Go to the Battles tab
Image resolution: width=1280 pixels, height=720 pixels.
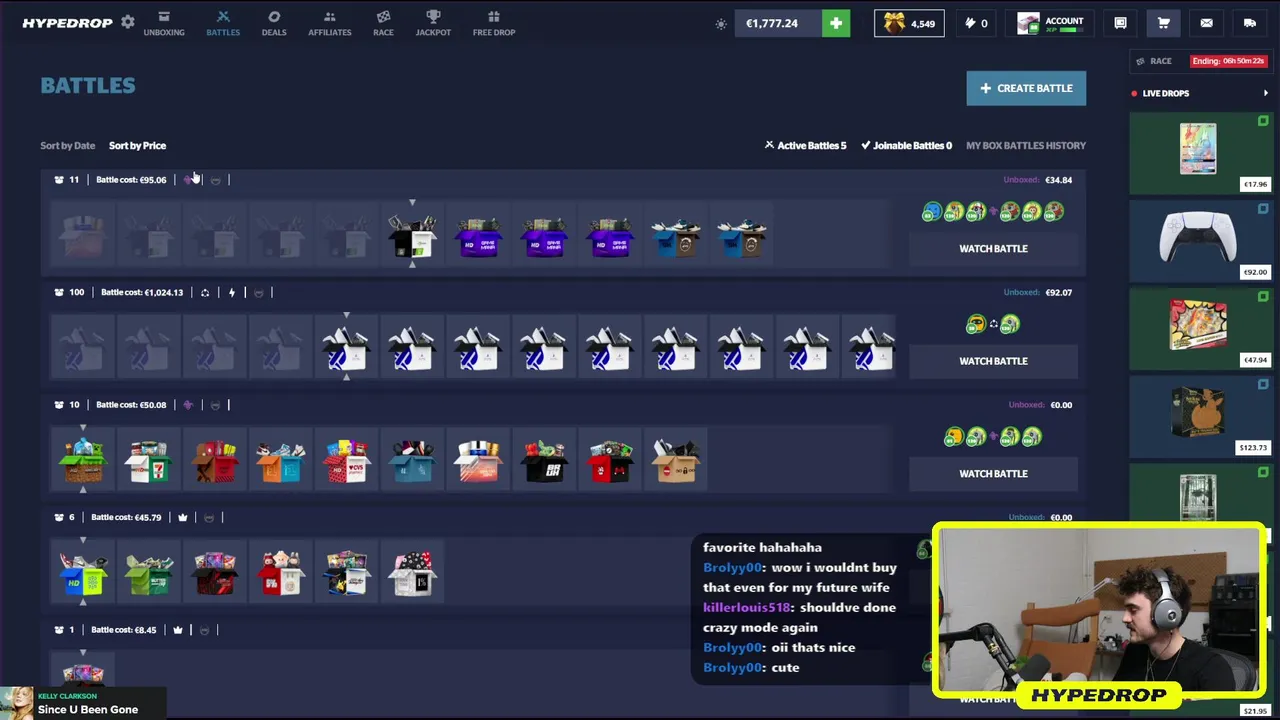tap(223, 23)
